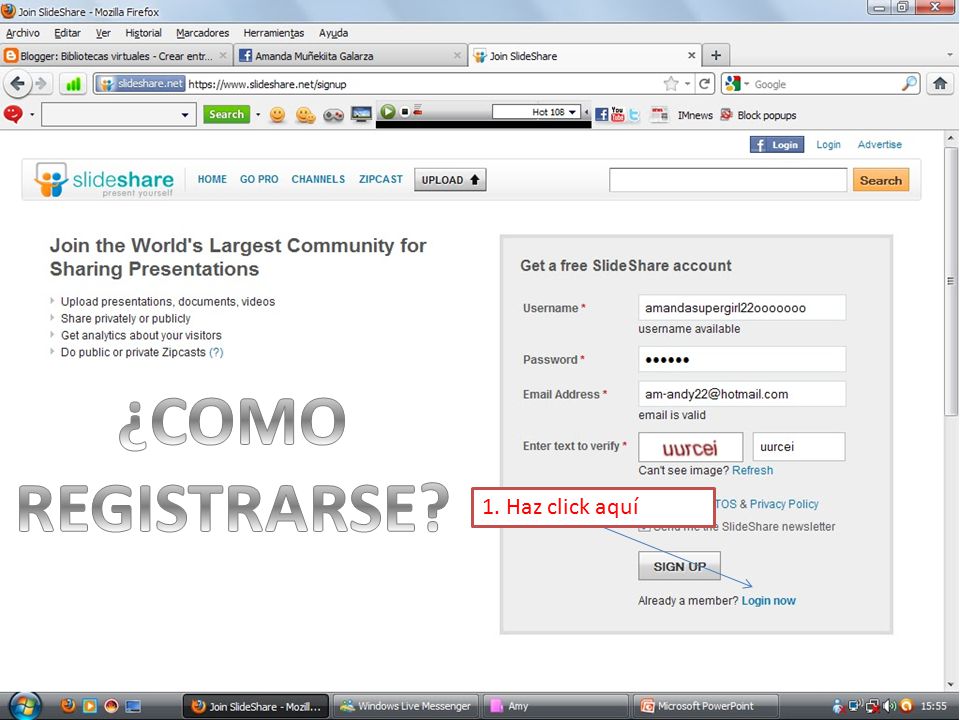Click the double smiley emoticons toolbar icon
The image size is (960, 720).
306,114
